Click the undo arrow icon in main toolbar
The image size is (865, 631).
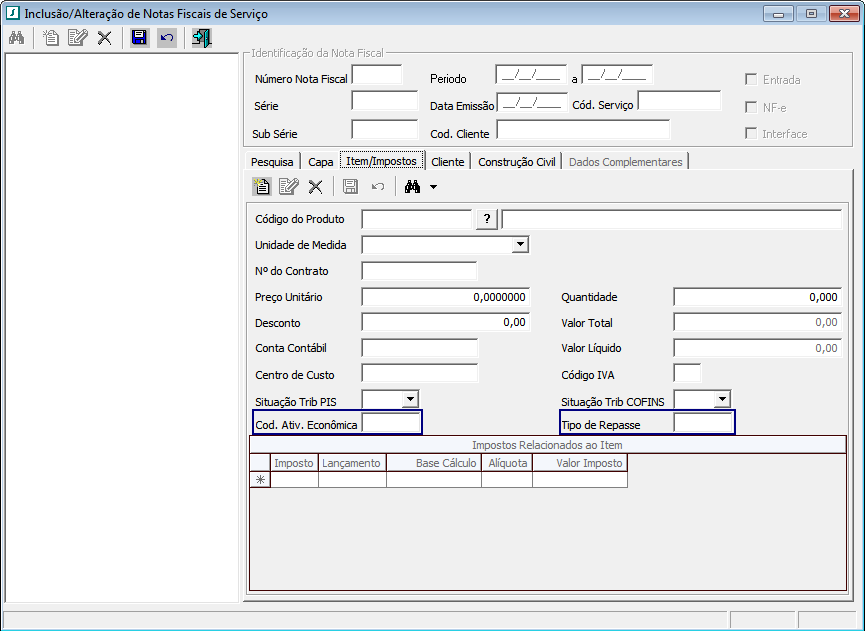click(166, 38)
